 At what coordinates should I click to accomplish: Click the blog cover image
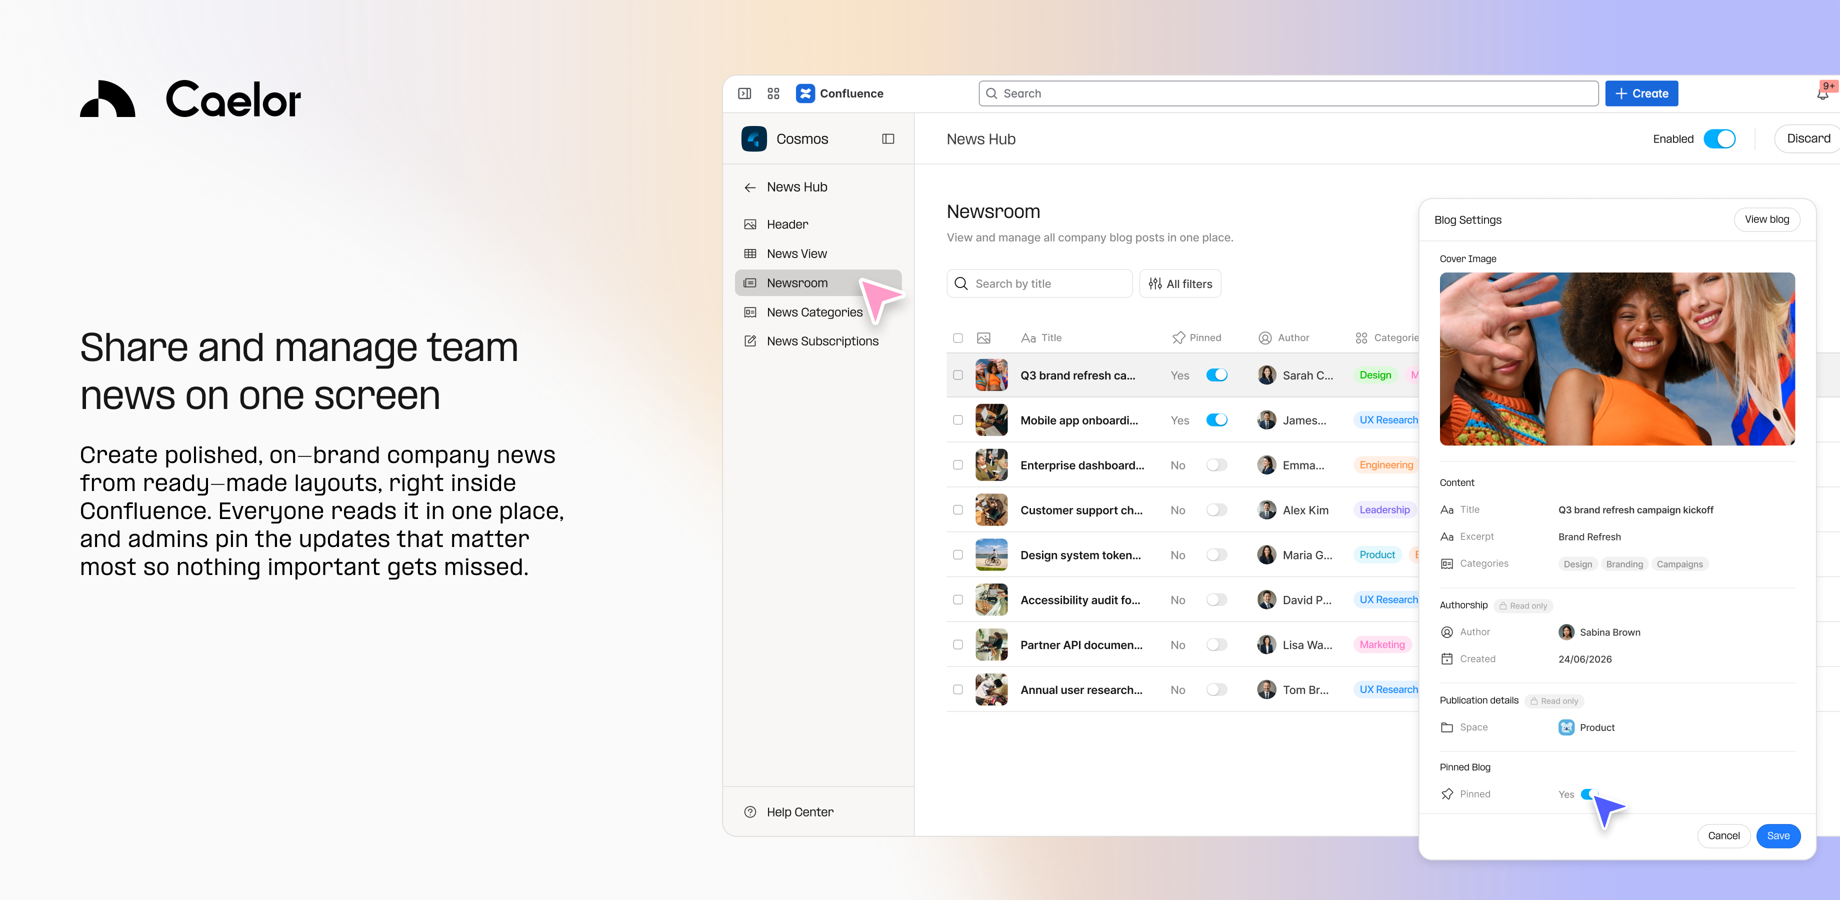pos(1617,359)
